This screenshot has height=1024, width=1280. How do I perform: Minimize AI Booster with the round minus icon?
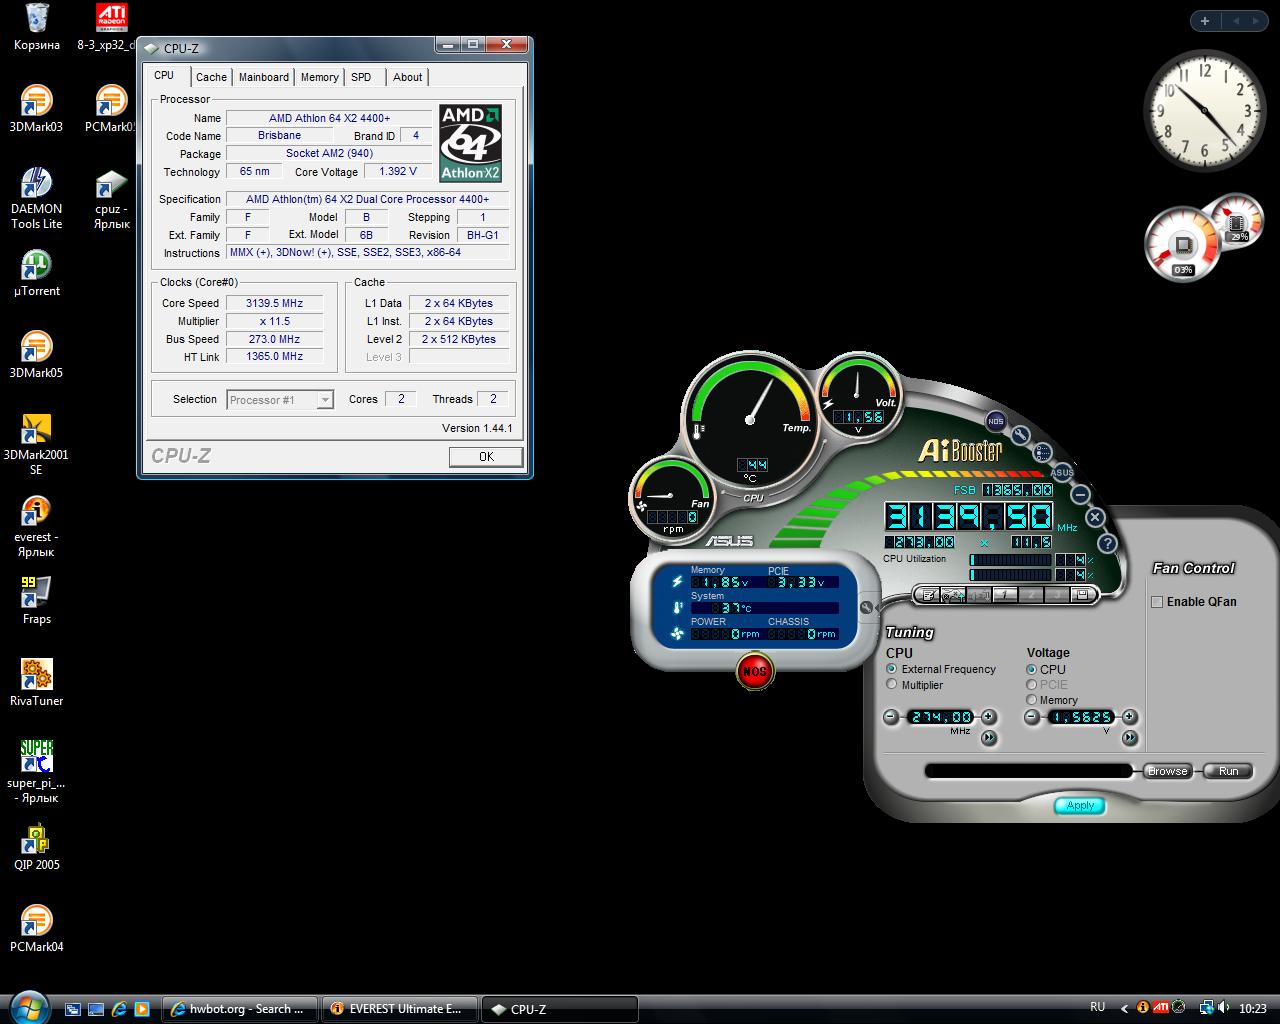tap(1080, 494)
